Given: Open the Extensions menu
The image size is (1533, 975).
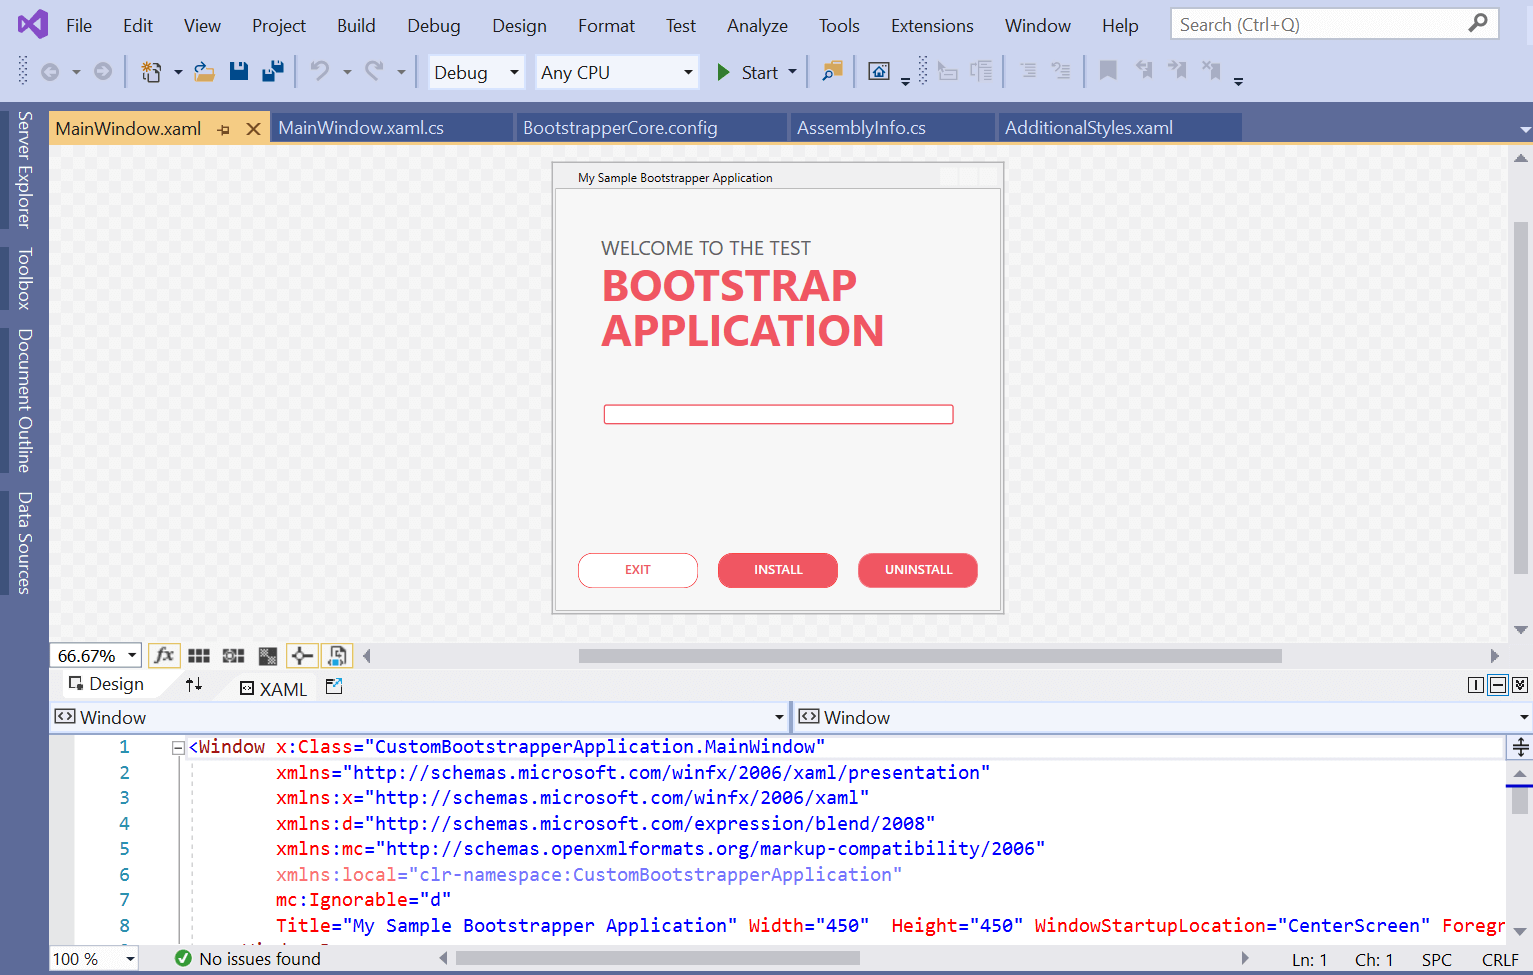Looking at the screenshot, I should pos(931,26).
